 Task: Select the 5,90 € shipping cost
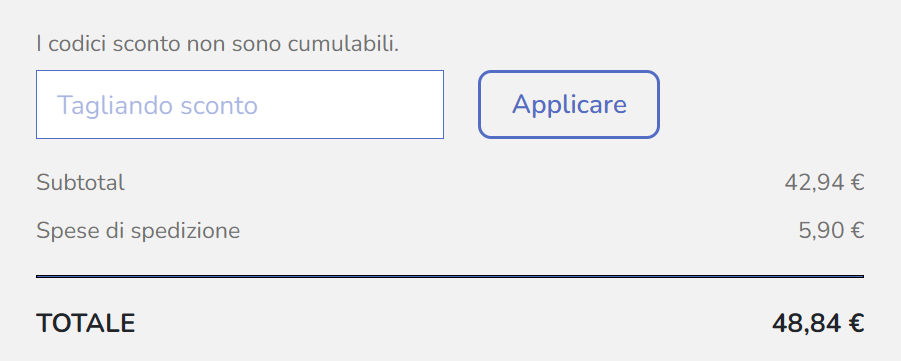(831, 231)
